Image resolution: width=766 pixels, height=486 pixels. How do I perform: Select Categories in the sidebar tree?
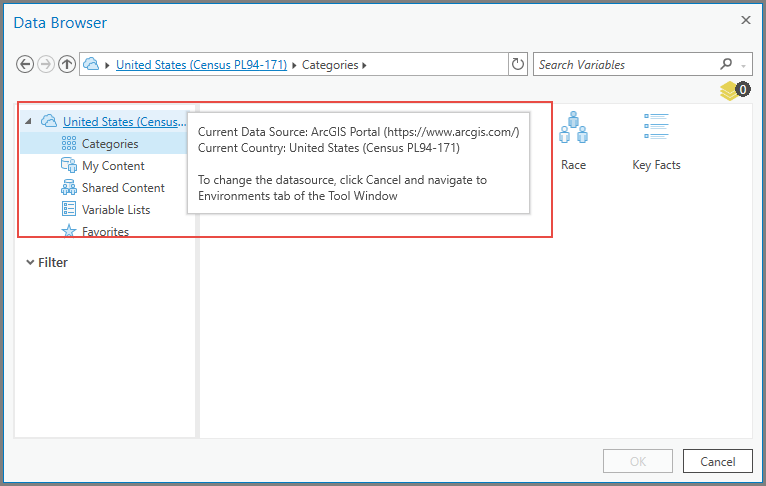[x=110, y=144]
